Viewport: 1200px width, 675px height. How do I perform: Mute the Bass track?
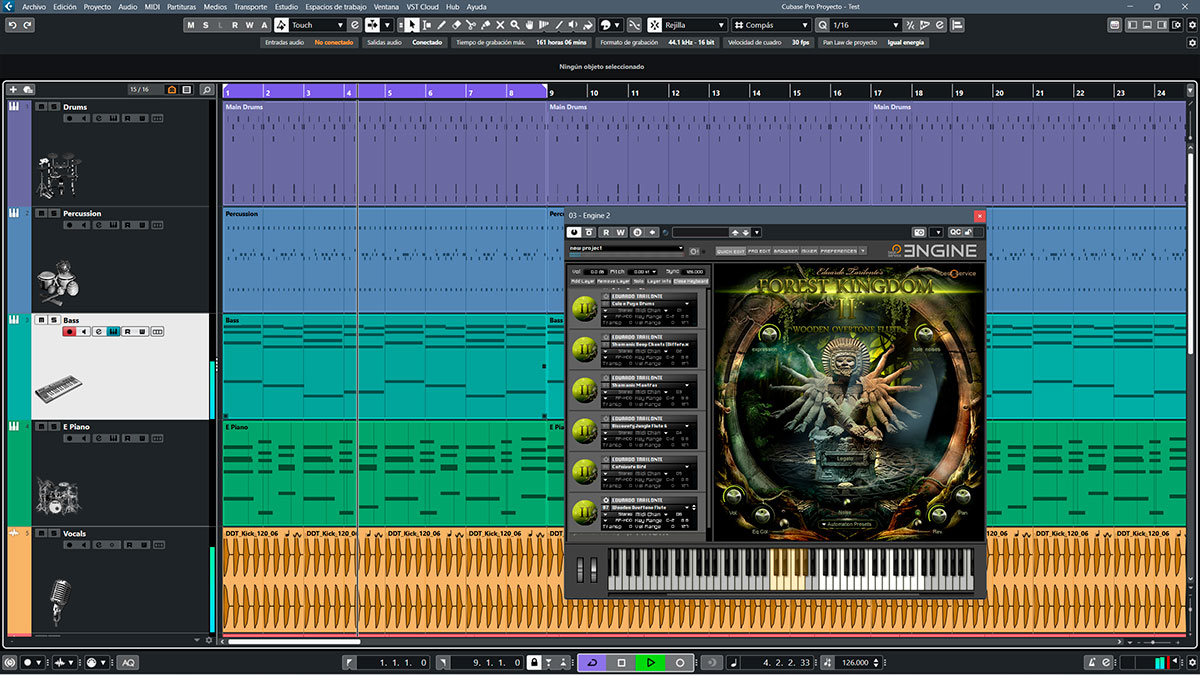coord(41,320)
